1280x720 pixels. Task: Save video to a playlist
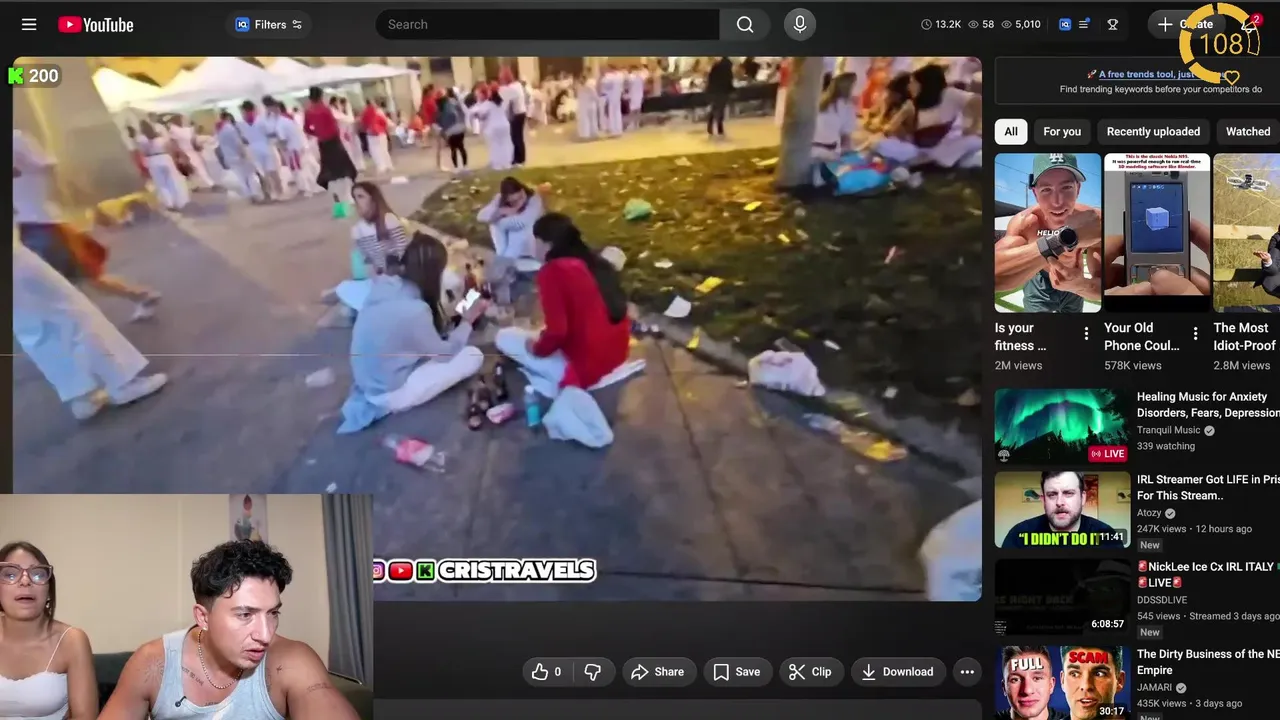[736, 672]
